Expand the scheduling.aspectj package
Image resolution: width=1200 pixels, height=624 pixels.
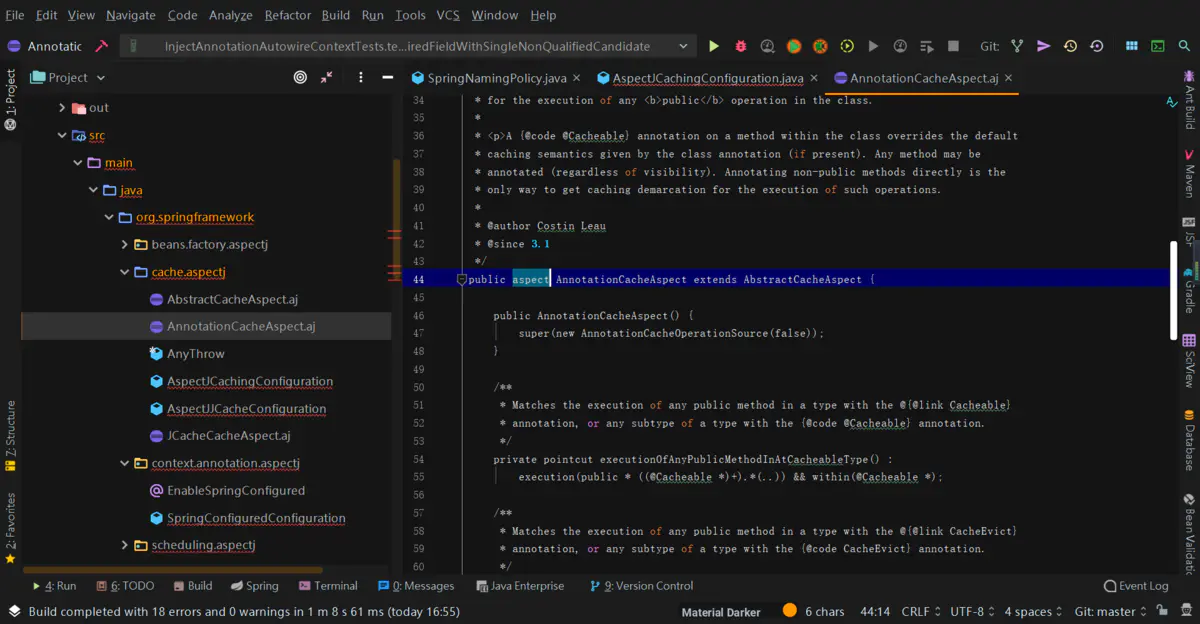click(124, 545)
